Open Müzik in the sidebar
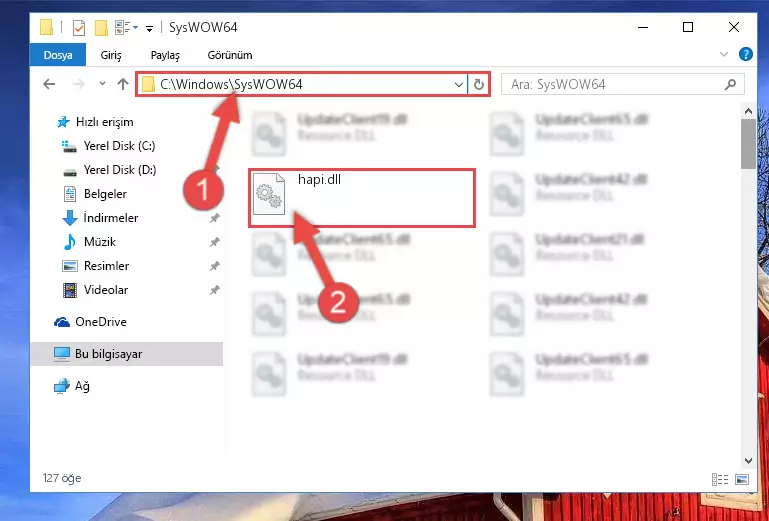This screenshot has width=769, height=521. 100,242
